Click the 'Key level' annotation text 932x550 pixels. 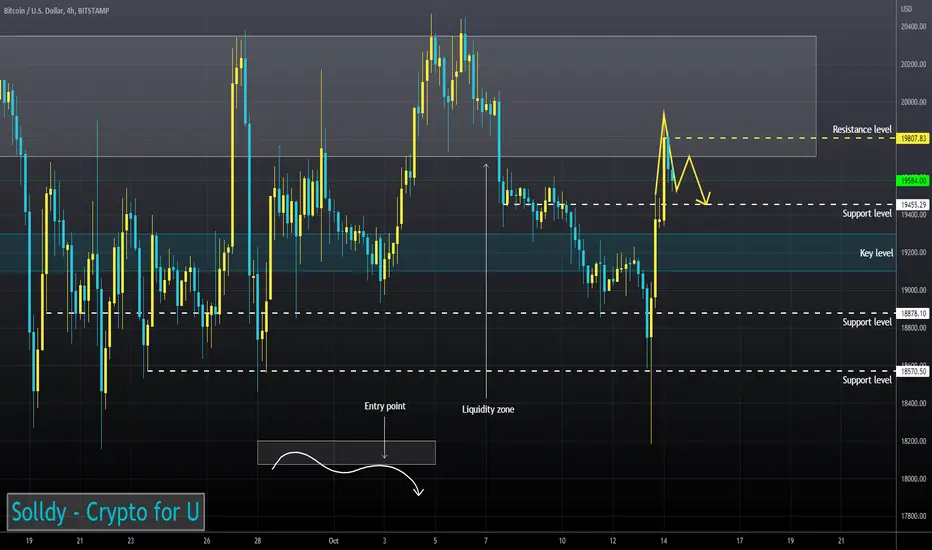pyautogui.click(x=876, y=253)
